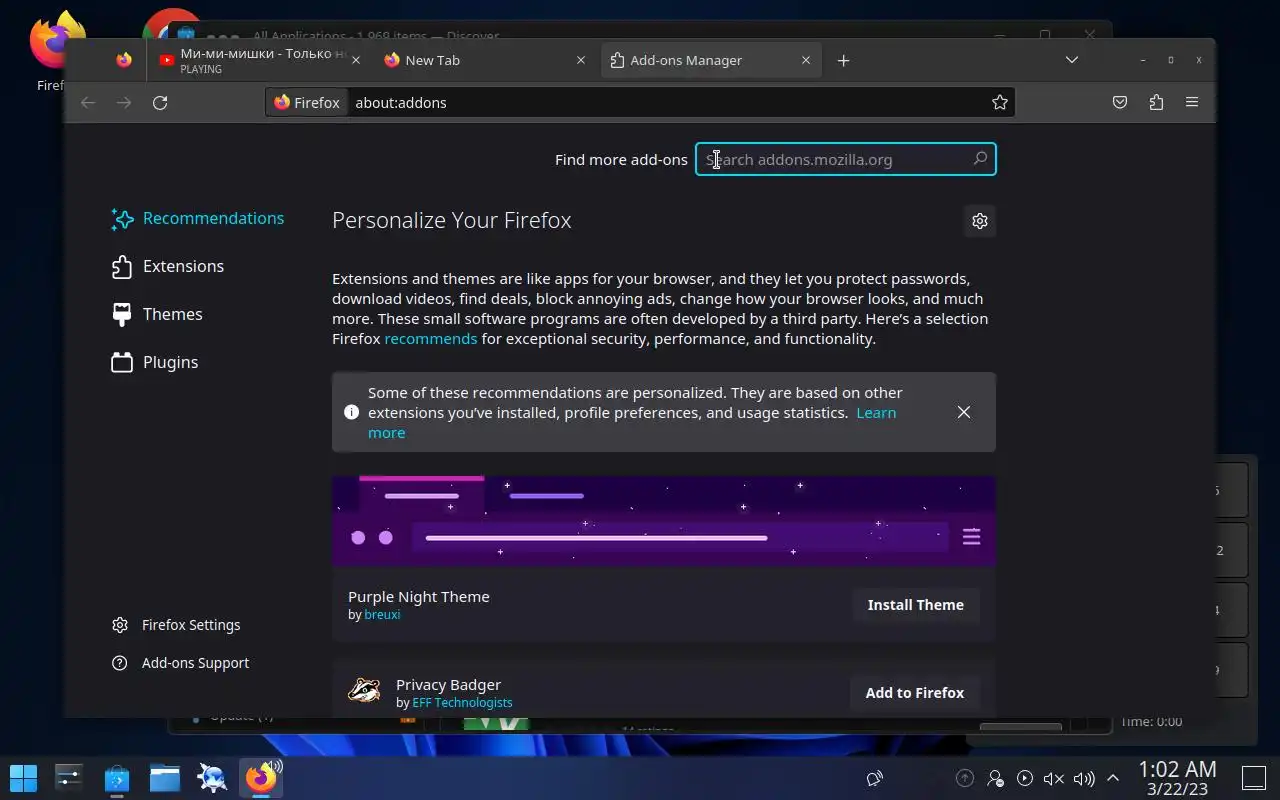Open the Extensions section in the sidebar

pyautogui.click(x=168, y=267)
